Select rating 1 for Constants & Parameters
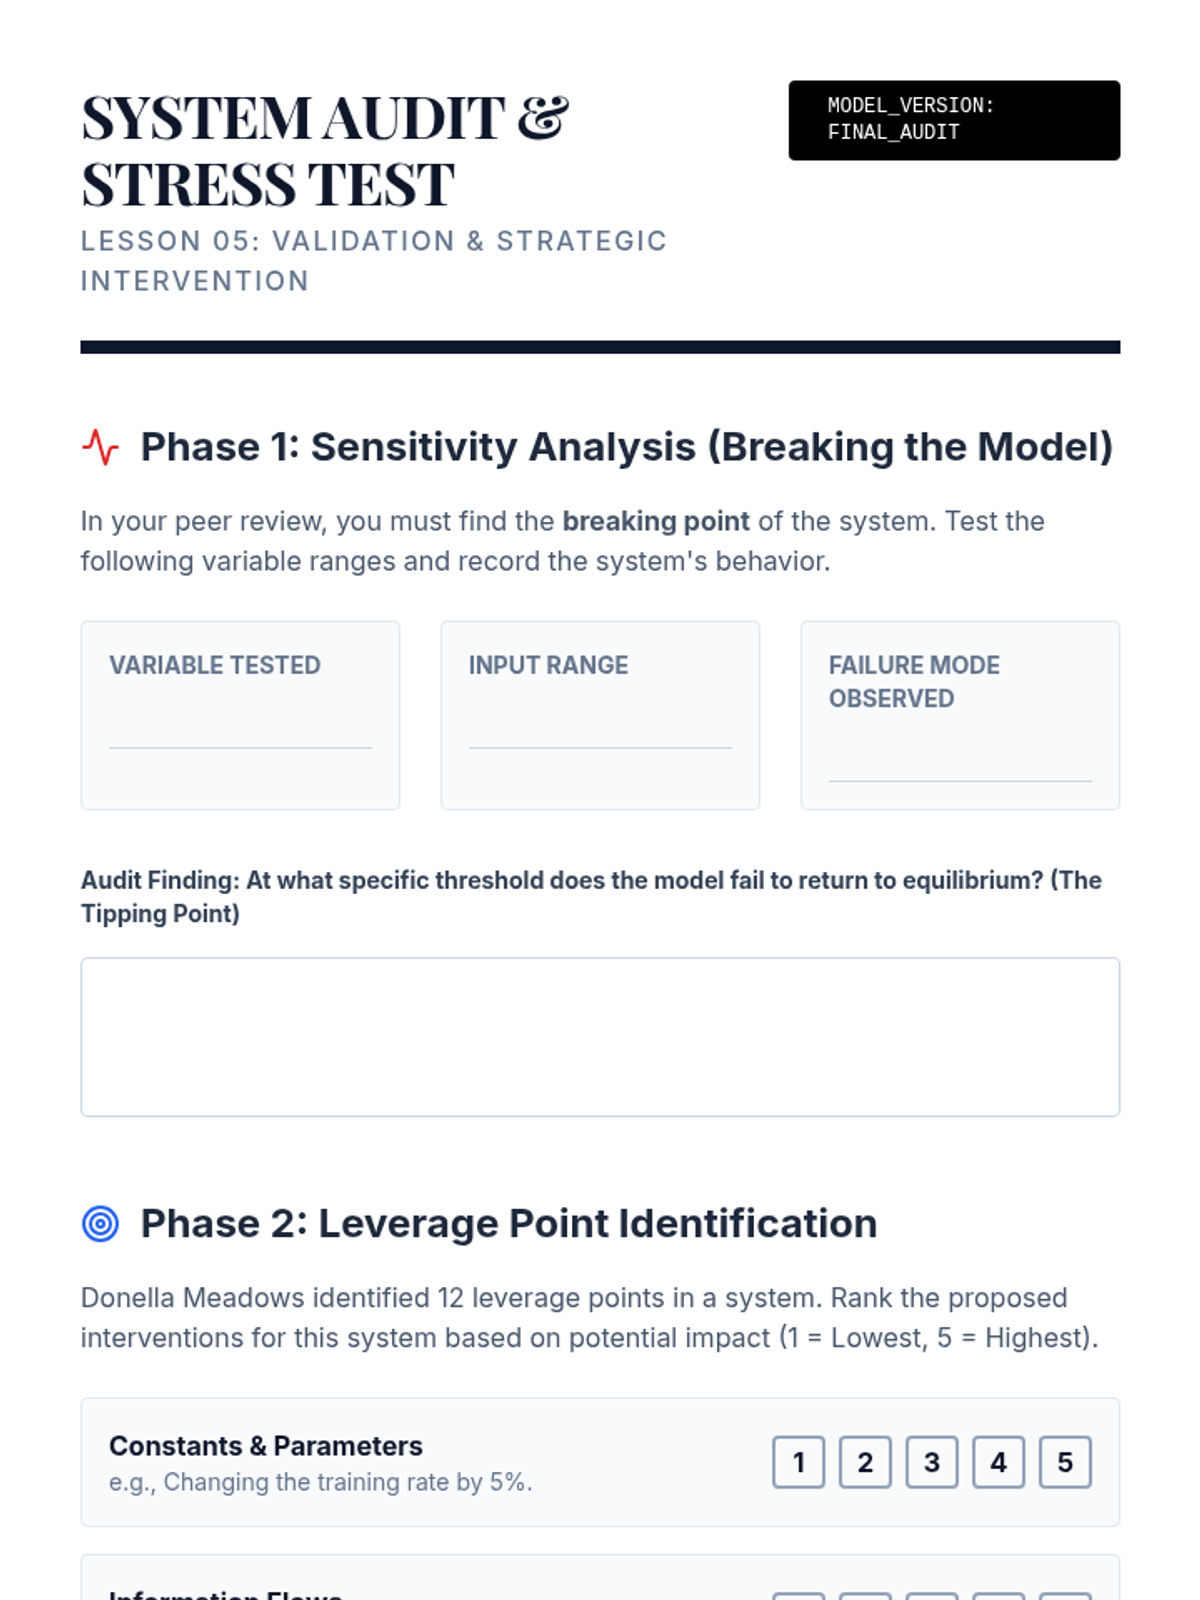Screen dimensions: 1200x1600 (798, 1462)
